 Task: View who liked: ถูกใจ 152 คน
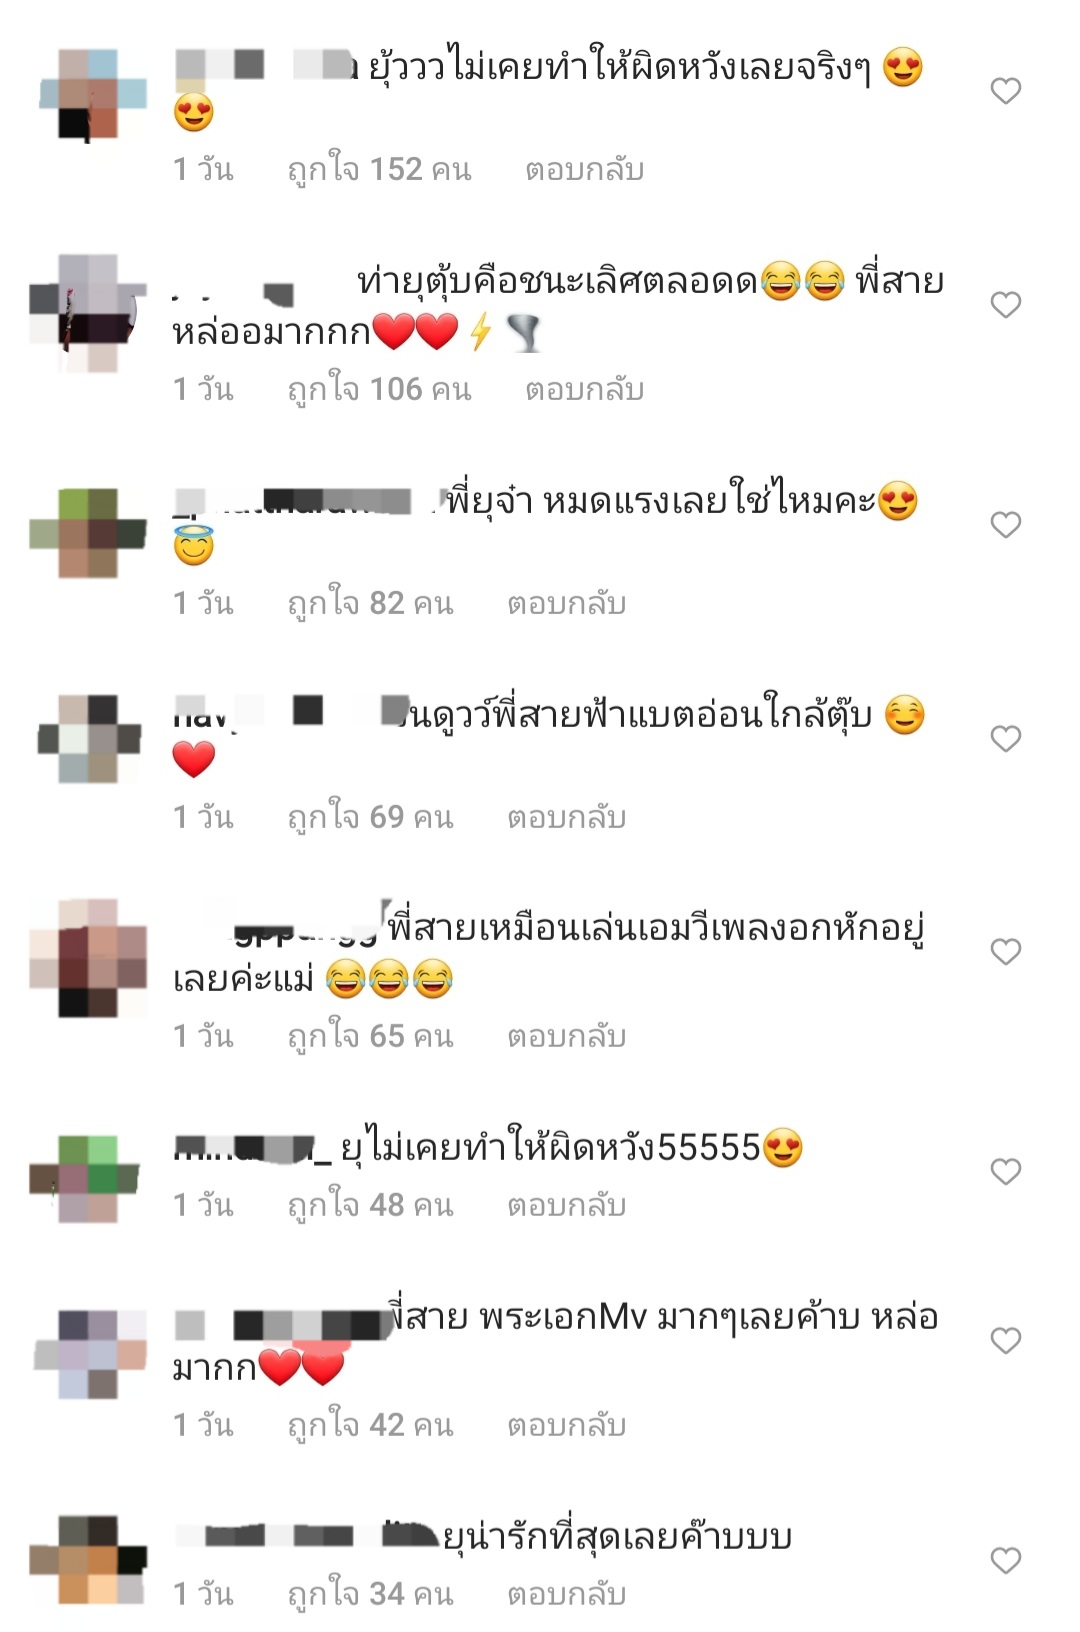379,170
